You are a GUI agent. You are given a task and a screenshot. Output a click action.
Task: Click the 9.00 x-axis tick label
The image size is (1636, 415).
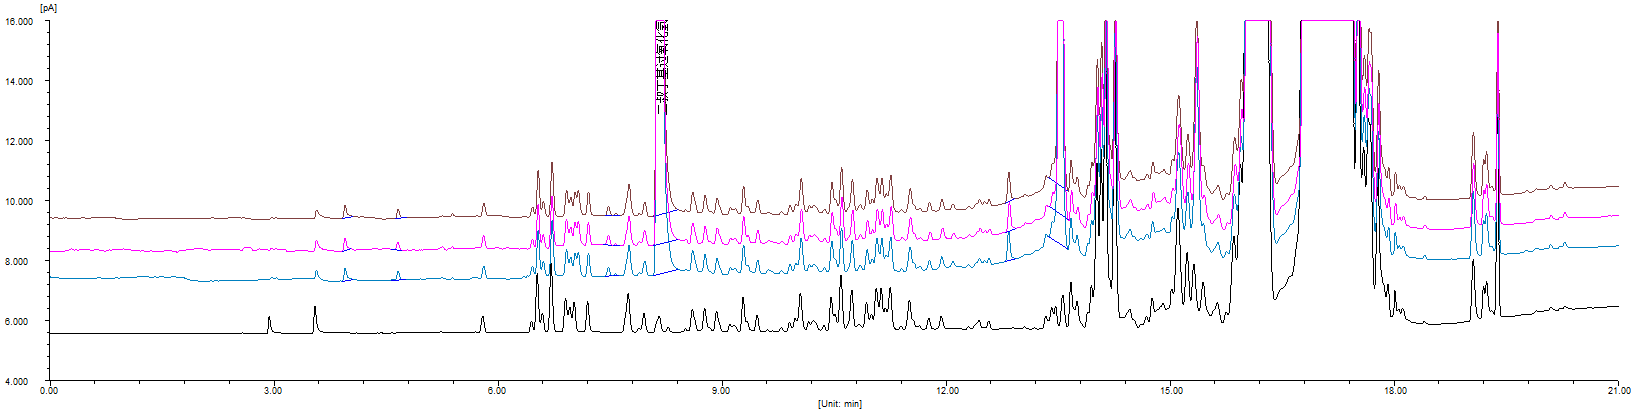coord(721,391)
